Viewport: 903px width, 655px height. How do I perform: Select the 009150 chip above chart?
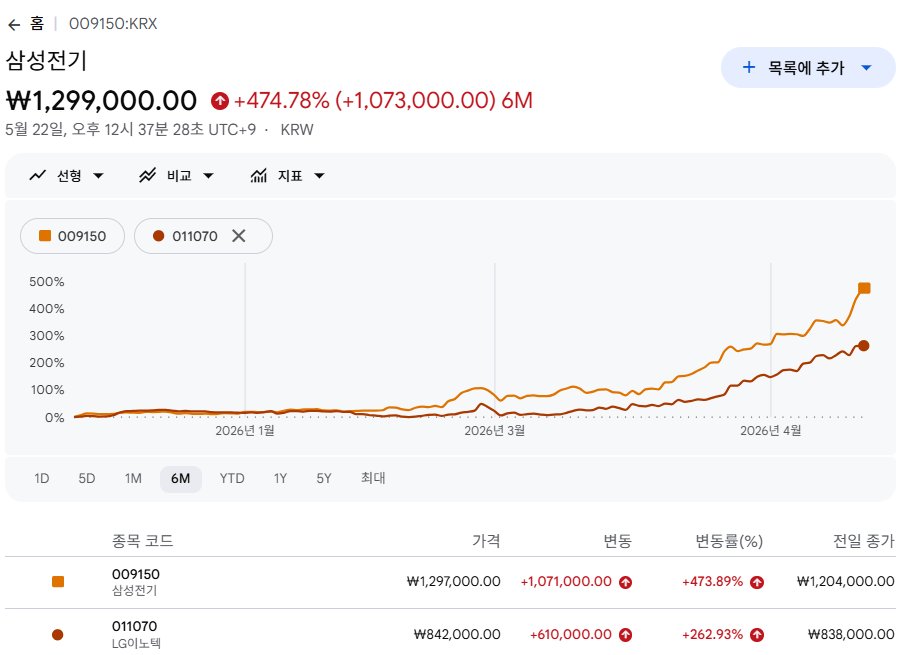pos(73,236)
